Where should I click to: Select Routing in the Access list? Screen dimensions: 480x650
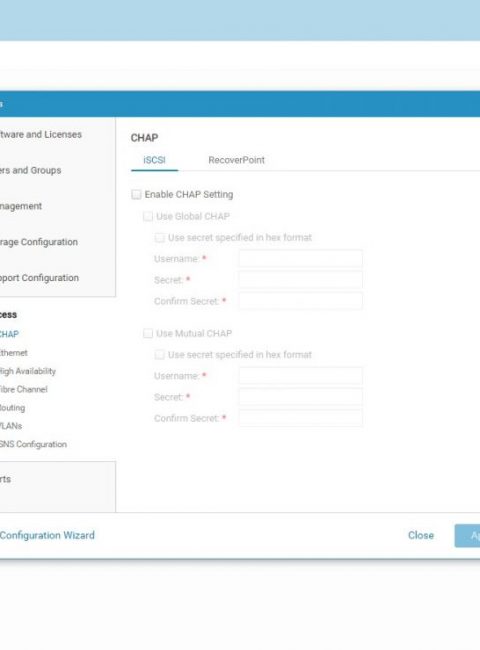tap(12, 407)
